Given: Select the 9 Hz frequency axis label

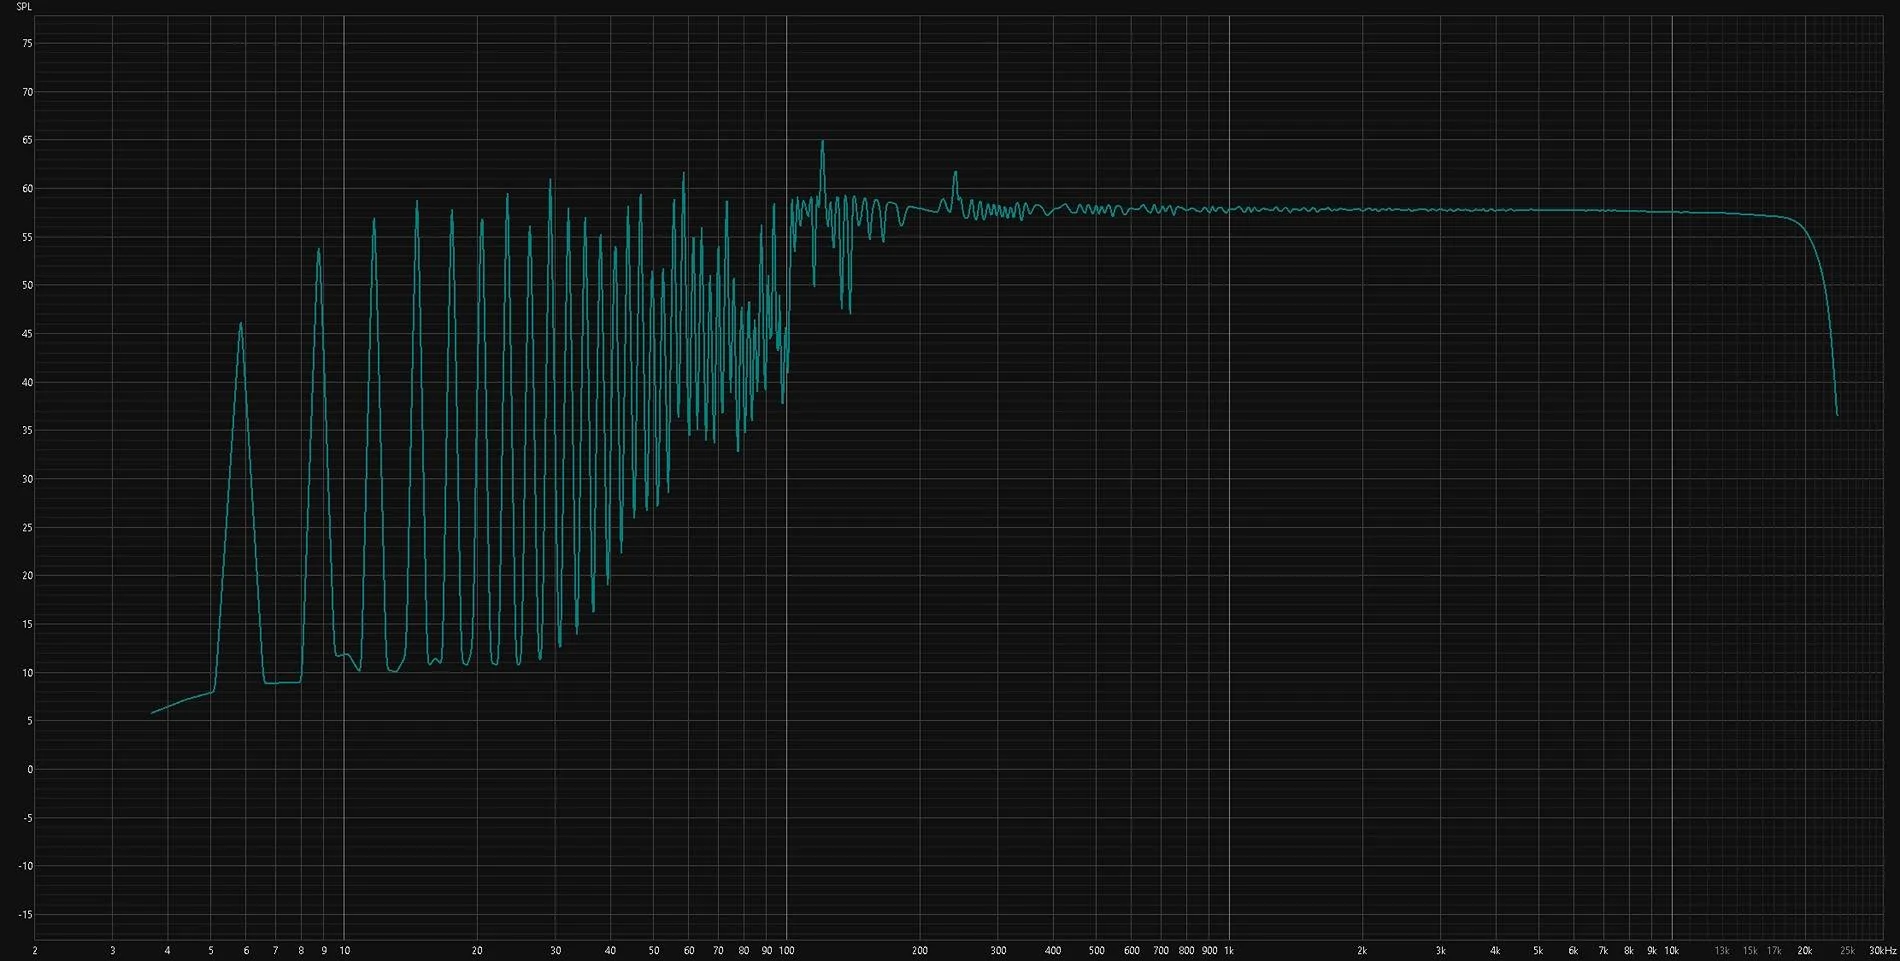Looking at the screenshot, I should [x=324, y=951].
